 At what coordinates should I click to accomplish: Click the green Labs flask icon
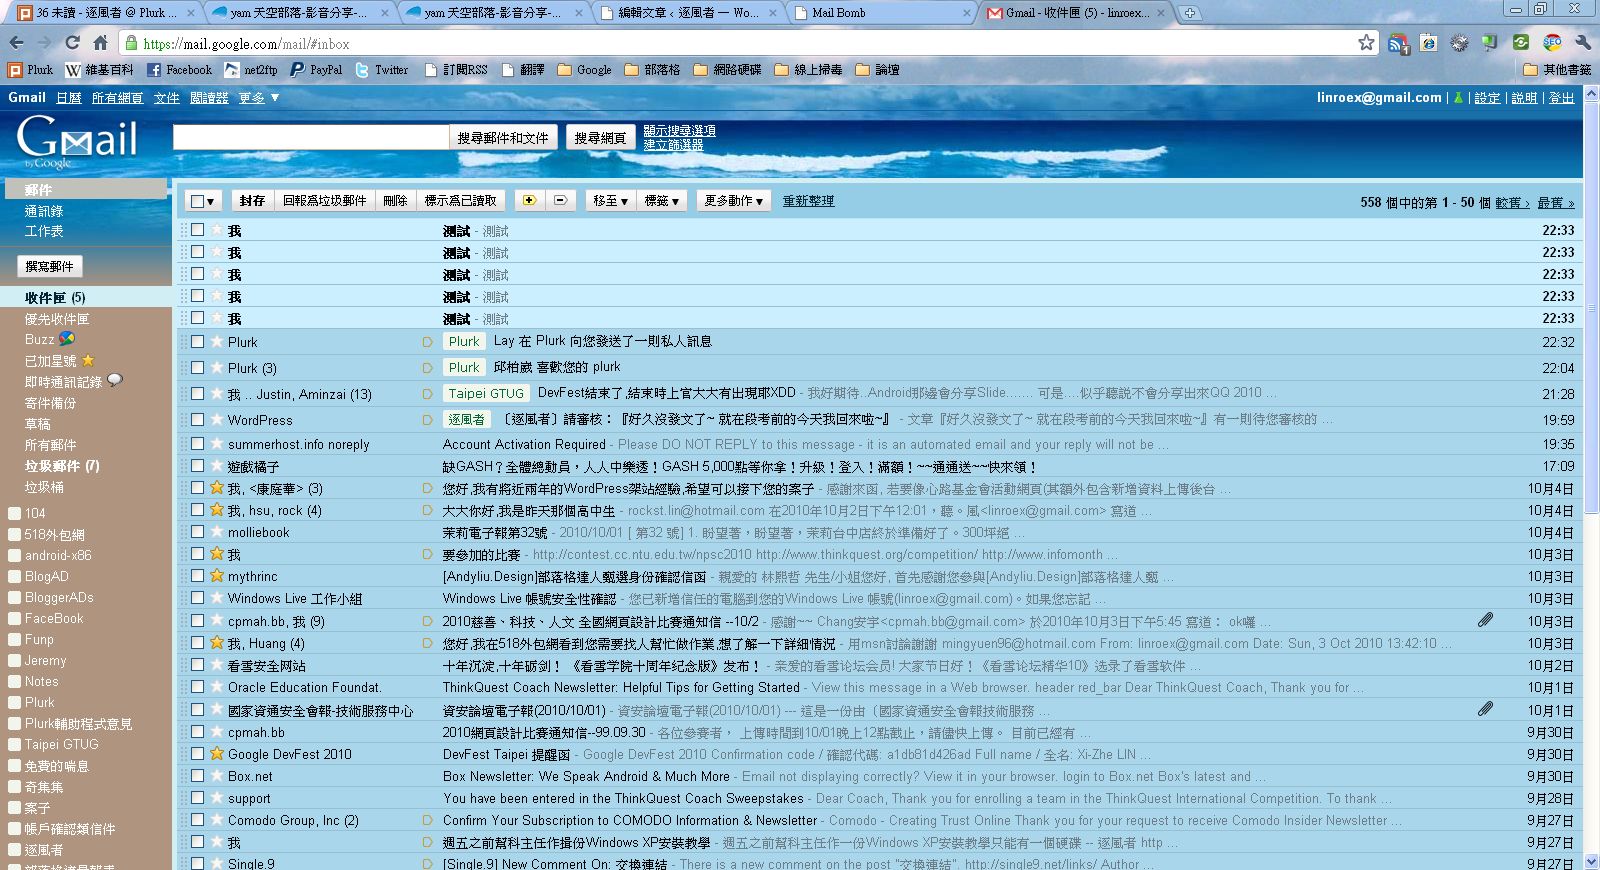coord(1458,98)
